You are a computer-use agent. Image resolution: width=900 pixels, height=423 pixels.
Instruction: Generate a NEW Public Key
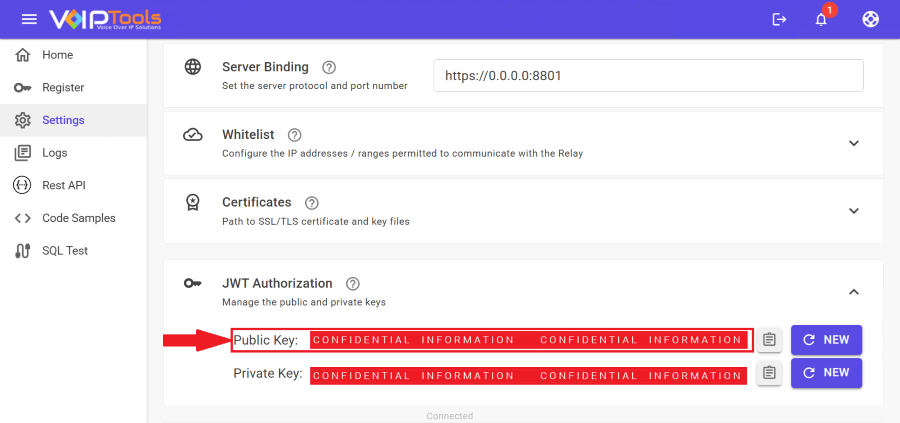click(x=826, y=340)
